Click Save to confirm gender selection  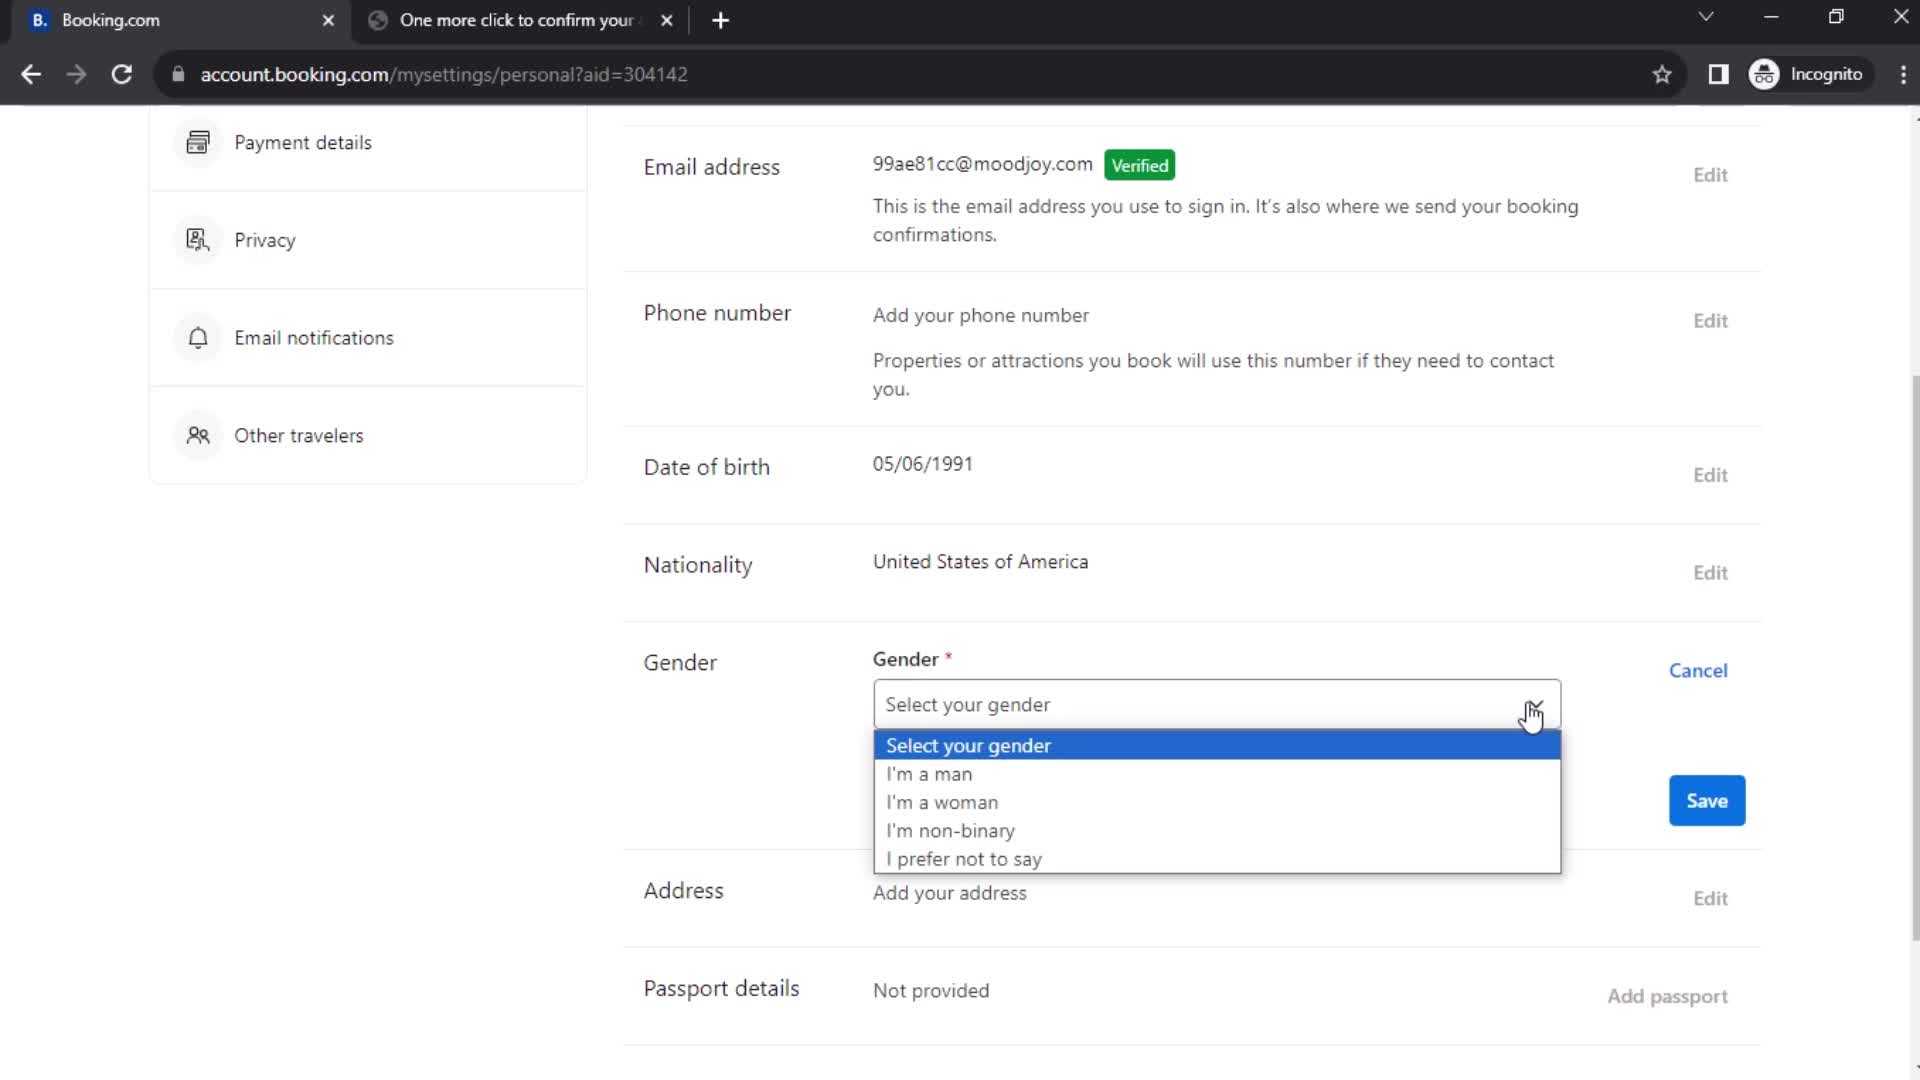[1710, 802]
